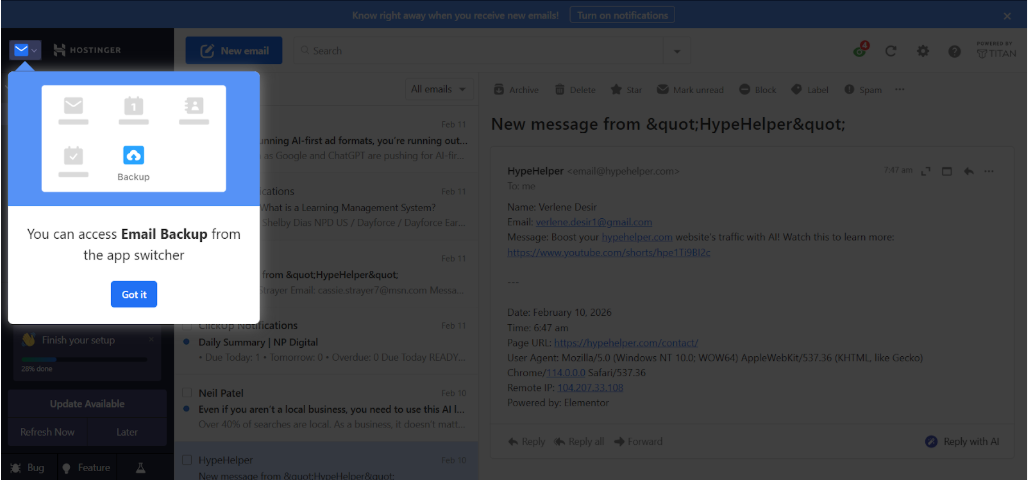Open the labs flask icon
The image size is (1028, 480).
140,468
